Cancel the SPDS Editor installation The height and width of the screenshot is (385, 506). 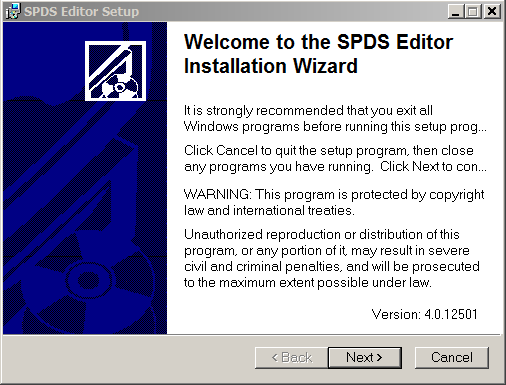click(452, 358)
